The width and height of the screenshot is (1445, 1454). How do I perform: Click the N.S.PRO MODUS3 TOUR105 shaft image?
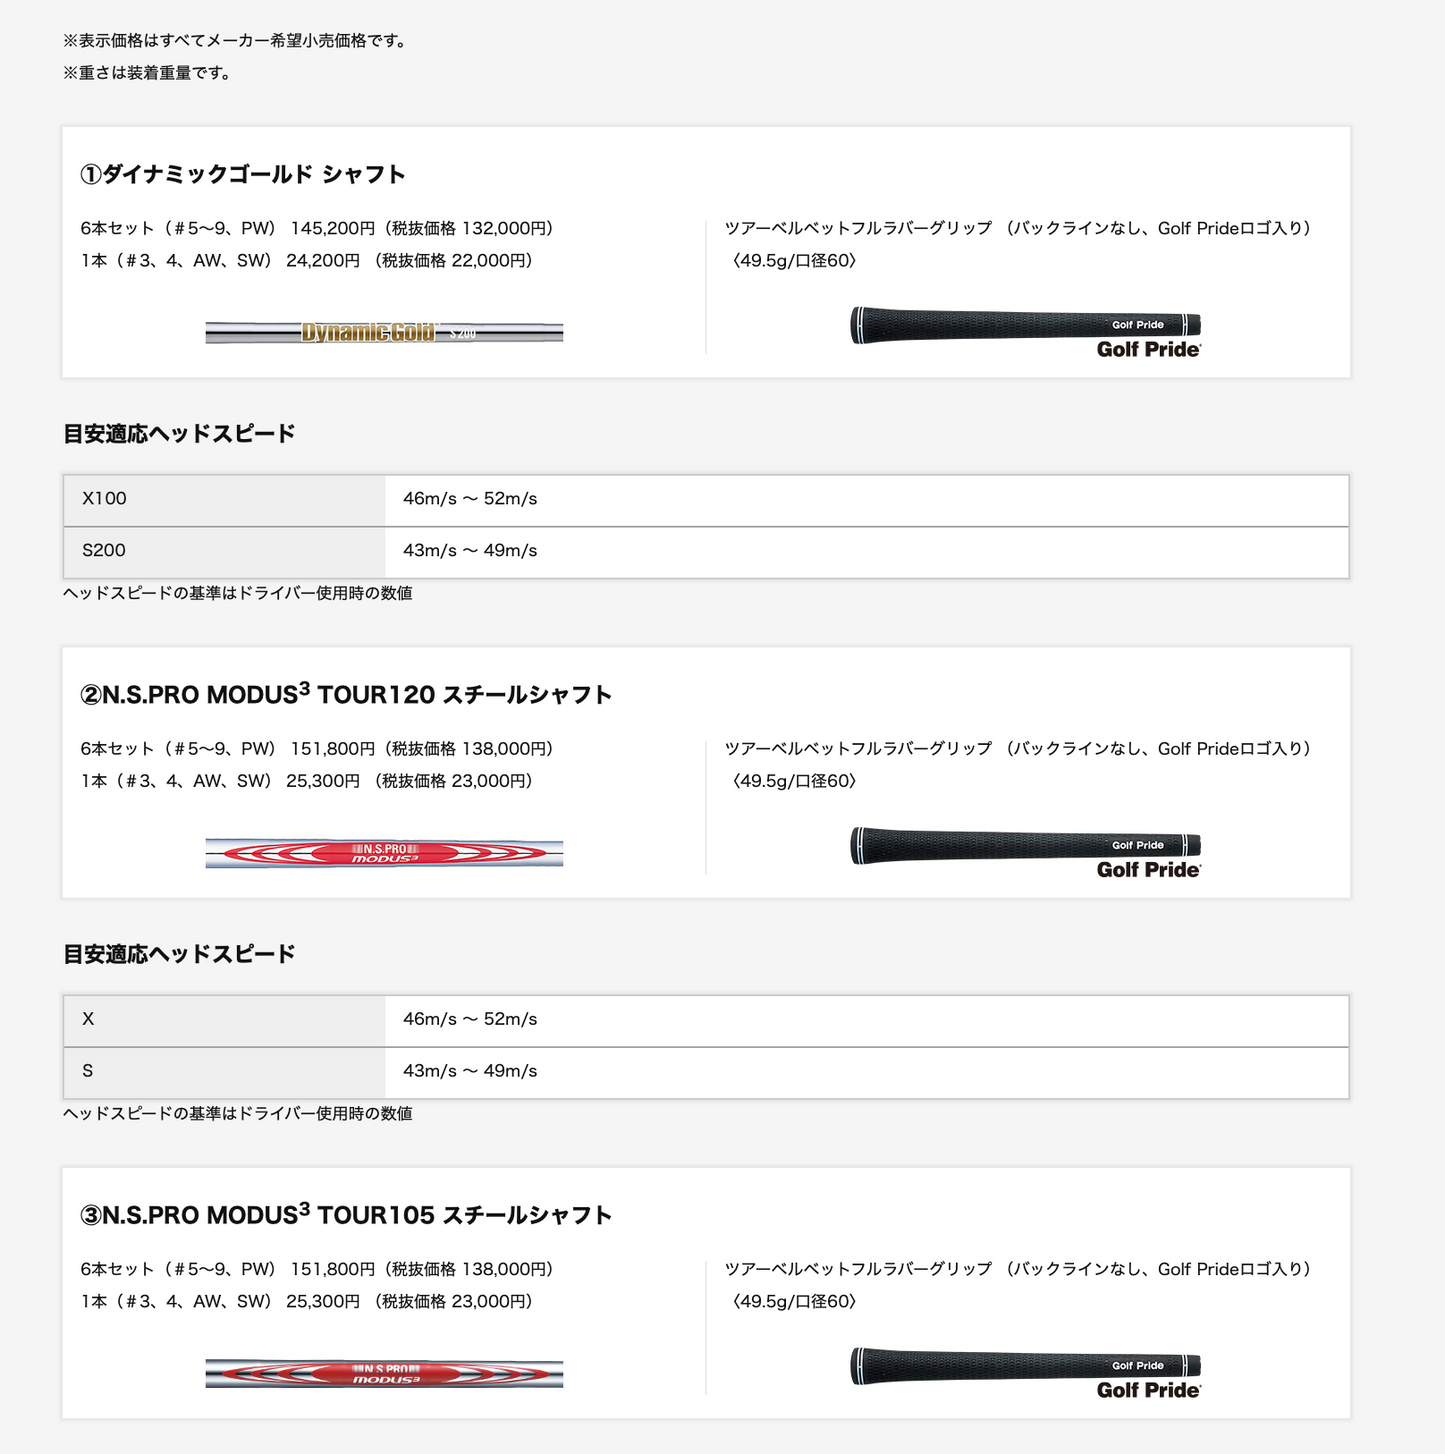384,1374
